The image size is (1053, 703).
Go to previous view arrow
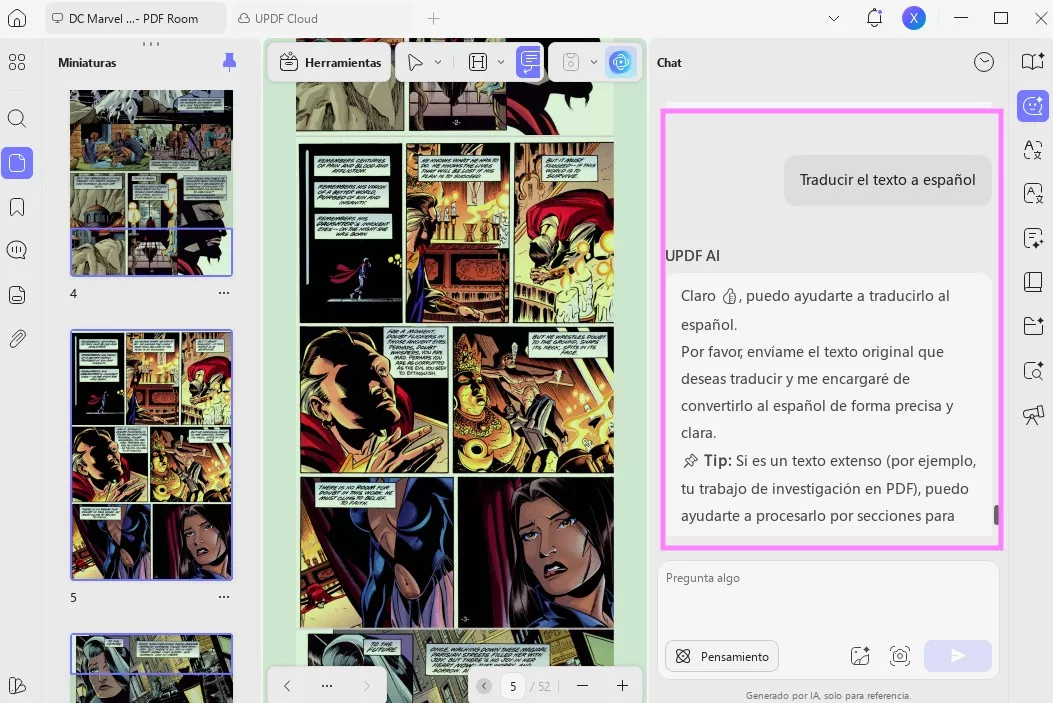[x=287, y=686]
